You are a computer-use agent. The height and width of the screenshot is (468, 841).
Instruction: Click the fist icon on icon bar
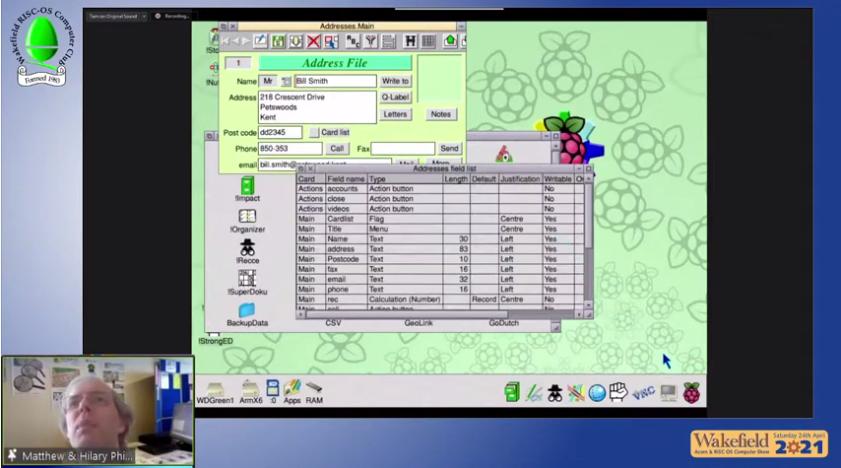coord(618,392)
